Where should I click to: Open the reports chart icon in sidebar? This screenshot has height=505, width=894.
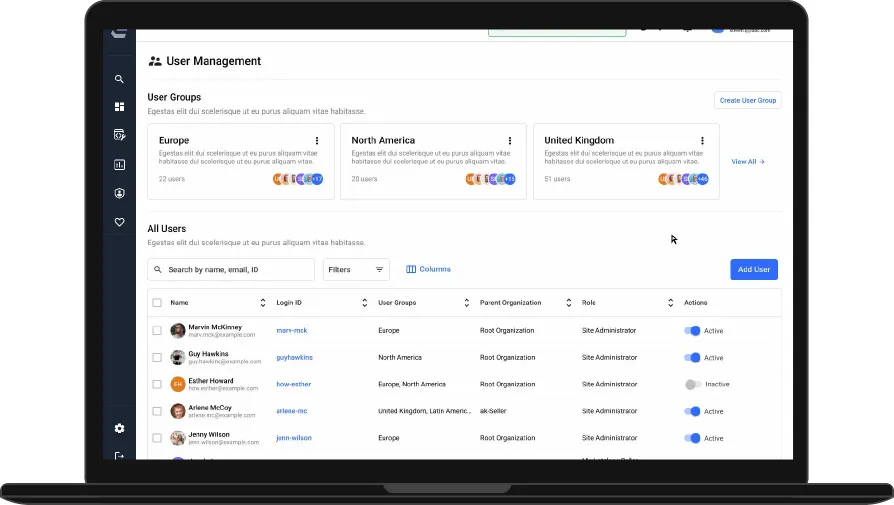(119, 165)
